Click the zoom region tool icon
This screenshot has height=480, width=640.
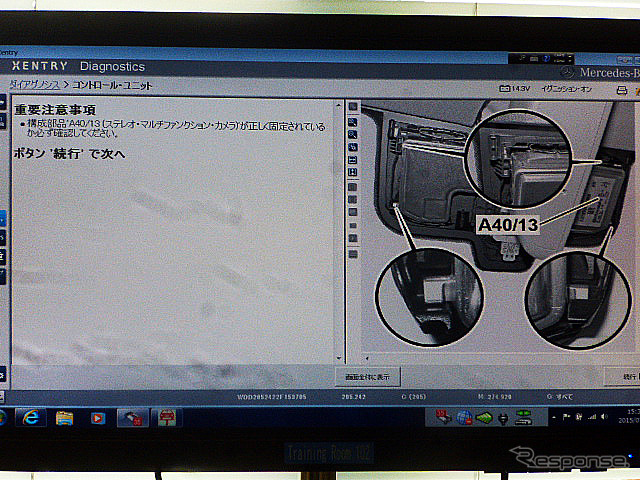coord(353,147)
